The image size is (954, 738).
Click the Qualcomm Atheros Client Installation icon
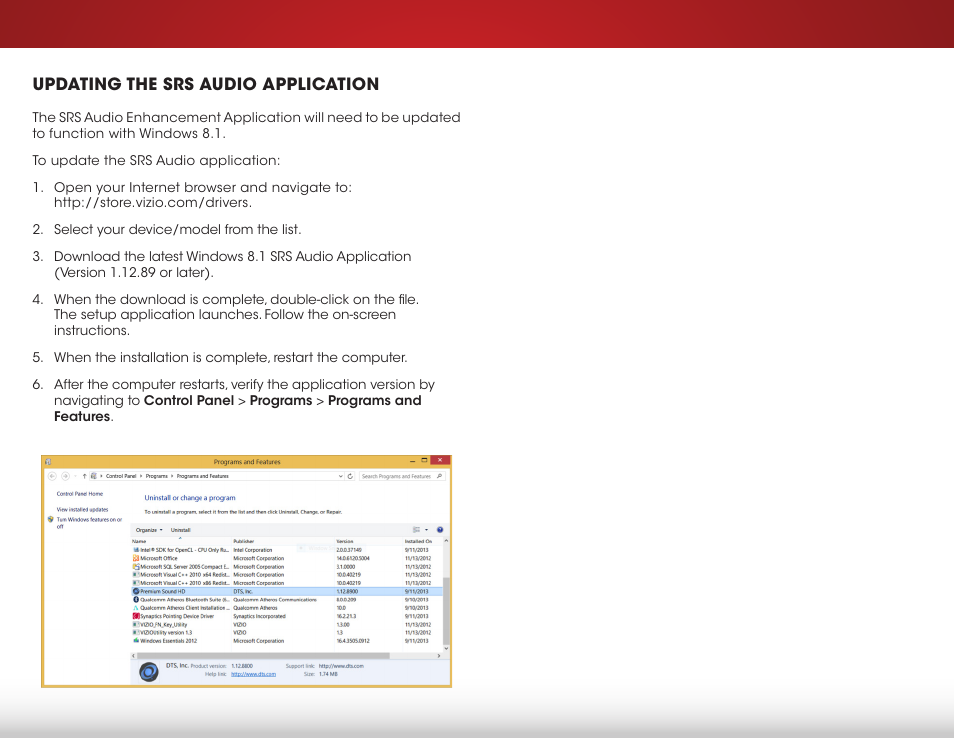(x=136, y=608)
